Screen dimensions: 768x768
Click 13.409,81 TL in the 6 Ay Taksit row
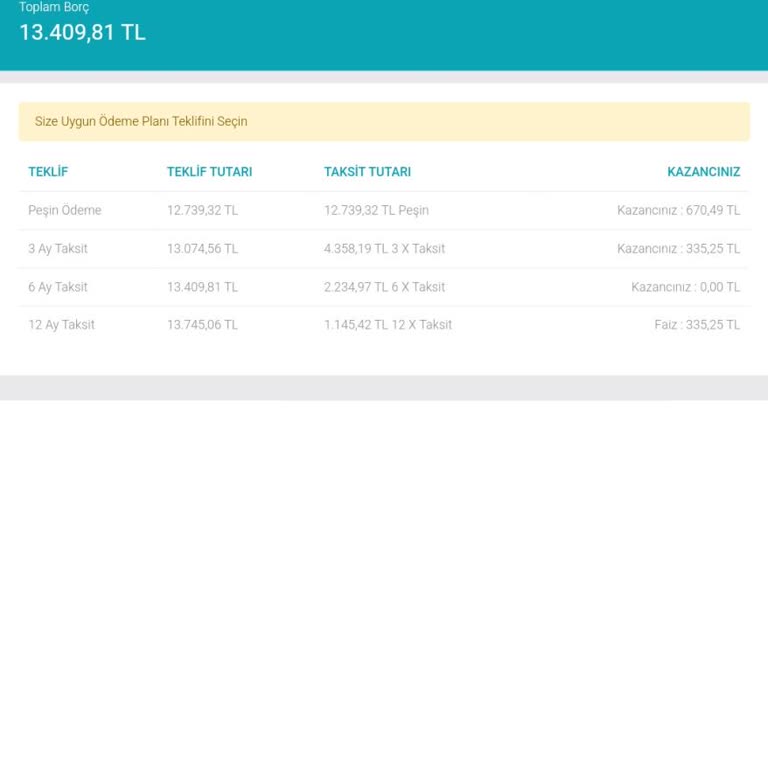point(202,287)
